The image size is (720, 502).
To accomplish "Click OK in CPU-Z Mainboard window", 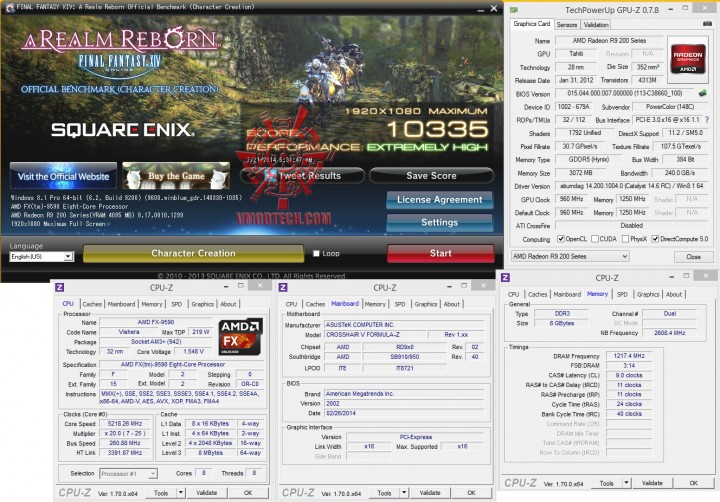I will (472, 493).
